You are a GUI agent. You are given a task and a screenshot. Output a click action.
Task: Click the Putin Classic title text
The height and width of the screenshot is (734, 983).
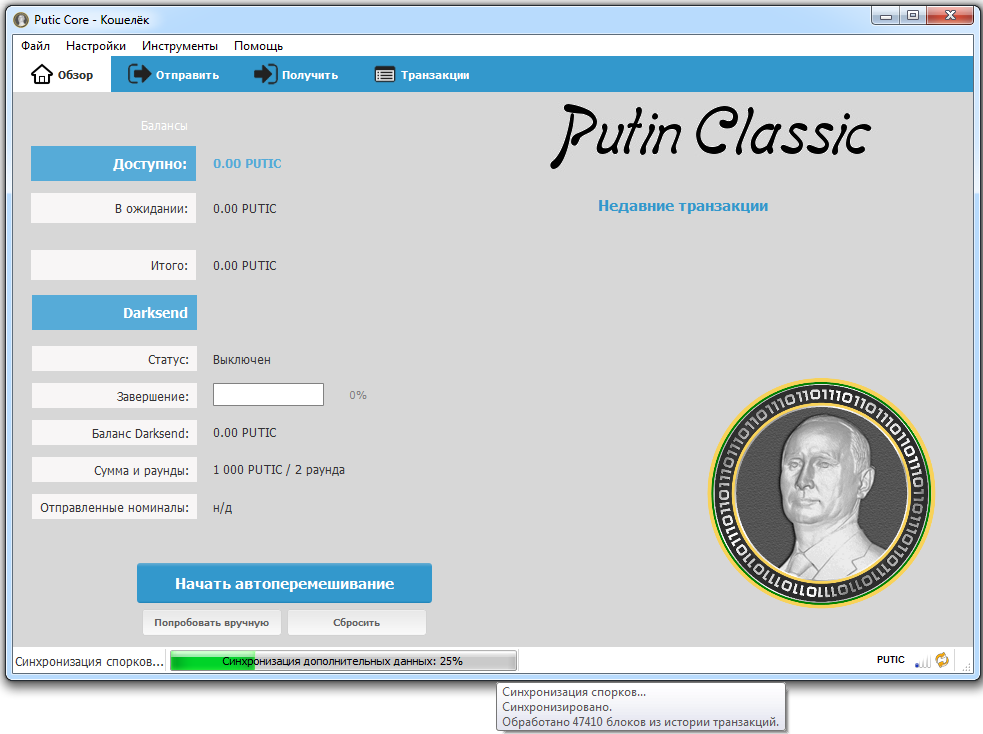711,136
